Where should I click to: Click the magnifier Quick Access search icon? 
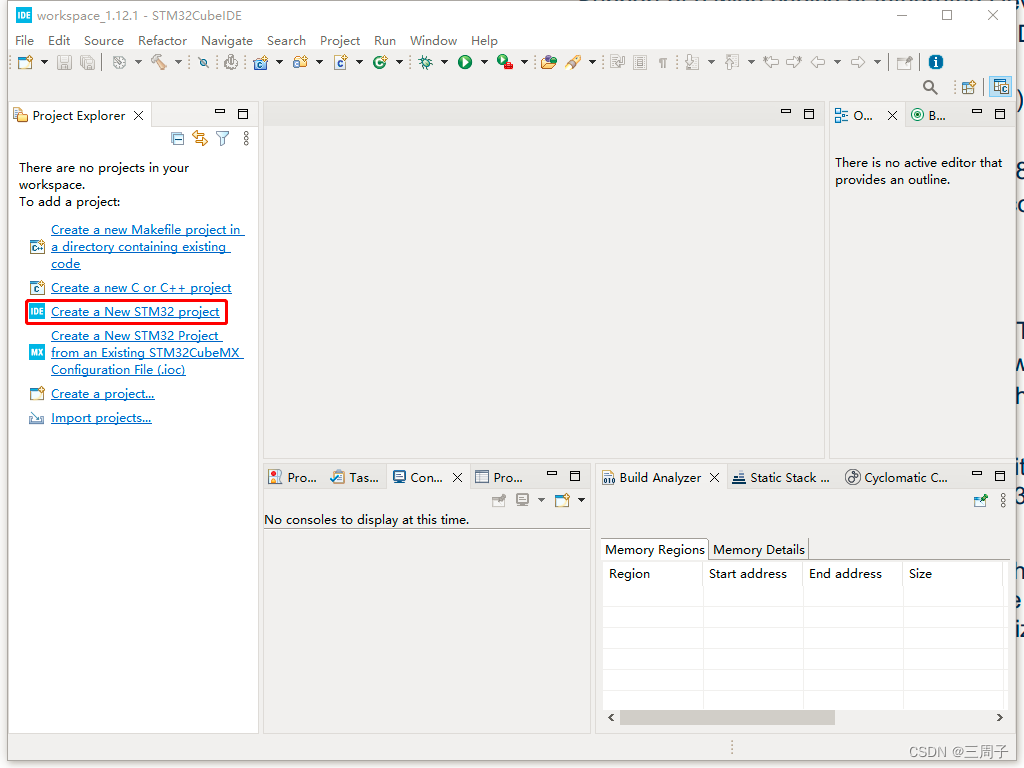click(x=930, y=87)
